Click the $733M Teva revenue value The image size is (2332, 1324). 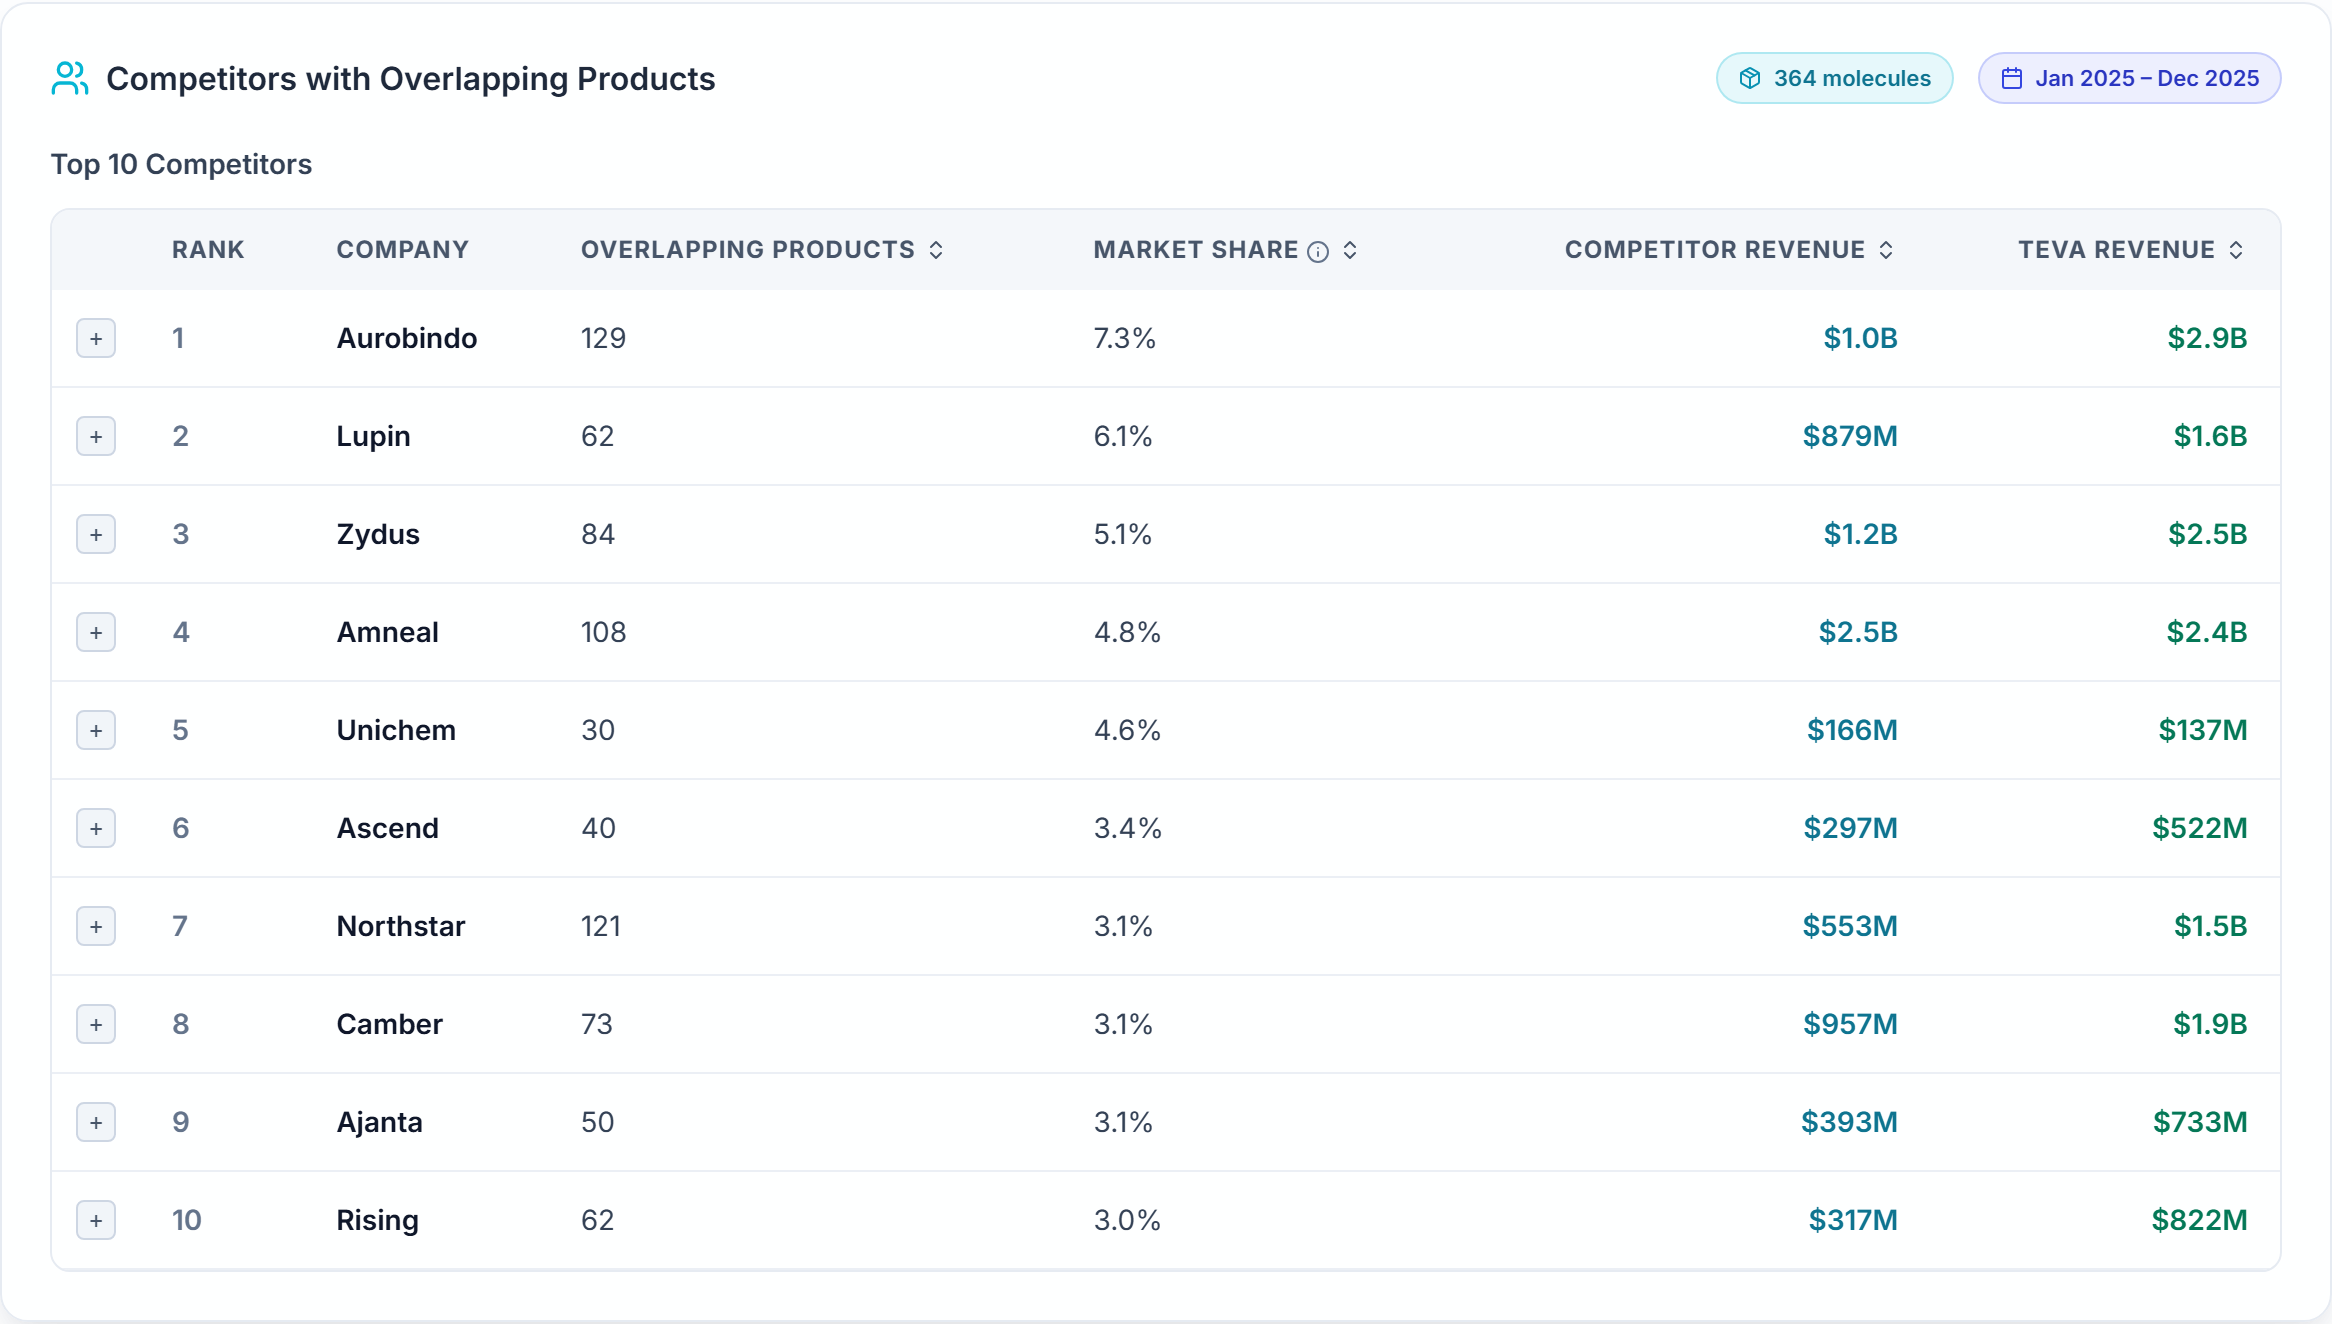click(x=2200, y=1122)
